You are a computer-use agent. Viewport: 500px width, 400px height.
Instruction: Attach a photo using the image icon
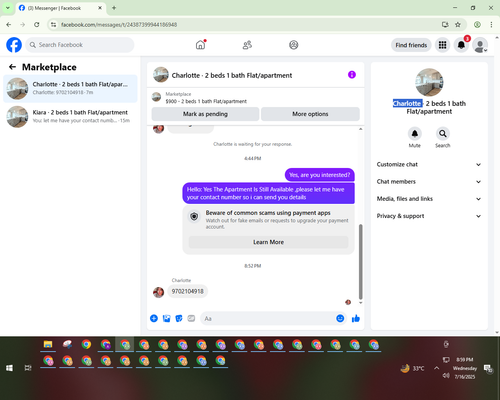166,318
